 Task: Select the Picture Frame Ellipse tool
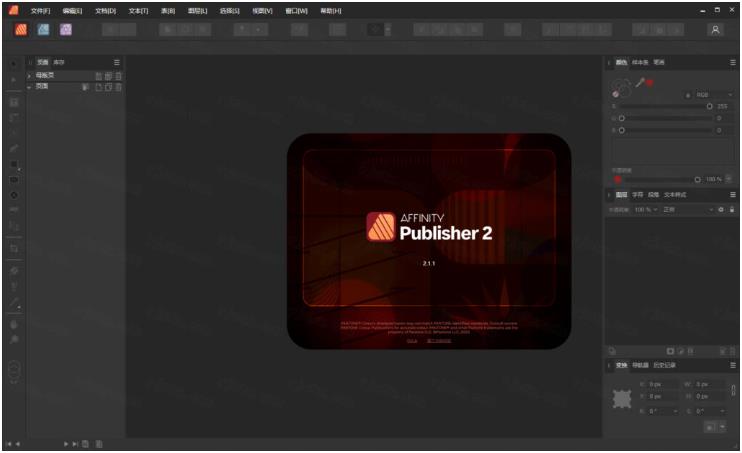(14, 195)
